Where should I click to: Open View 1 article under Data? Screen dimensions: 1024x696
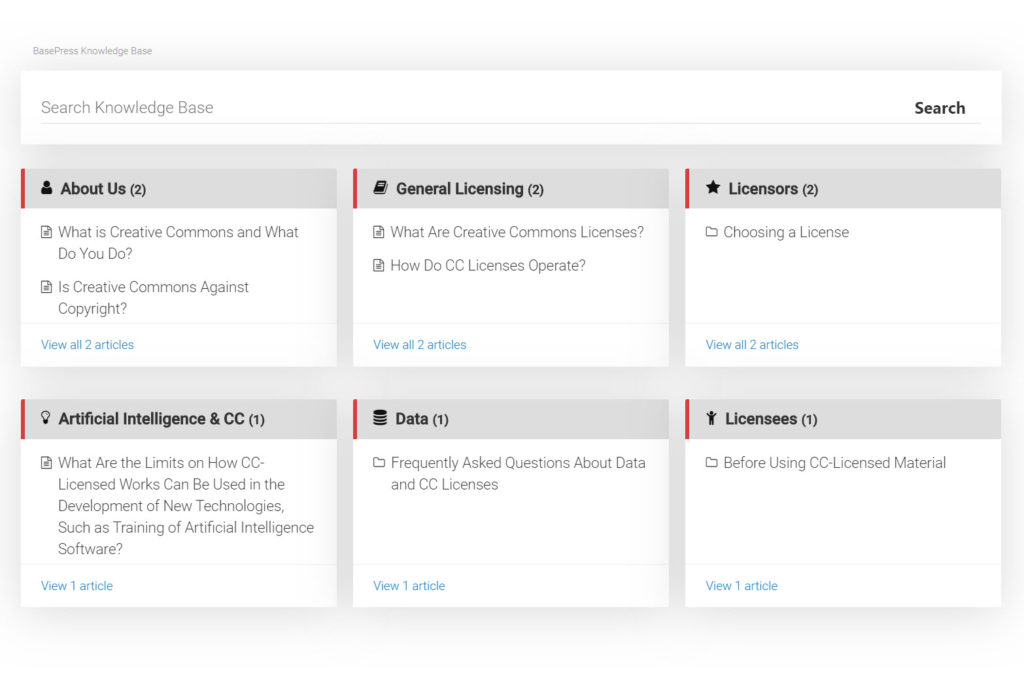tap(409, 586)
